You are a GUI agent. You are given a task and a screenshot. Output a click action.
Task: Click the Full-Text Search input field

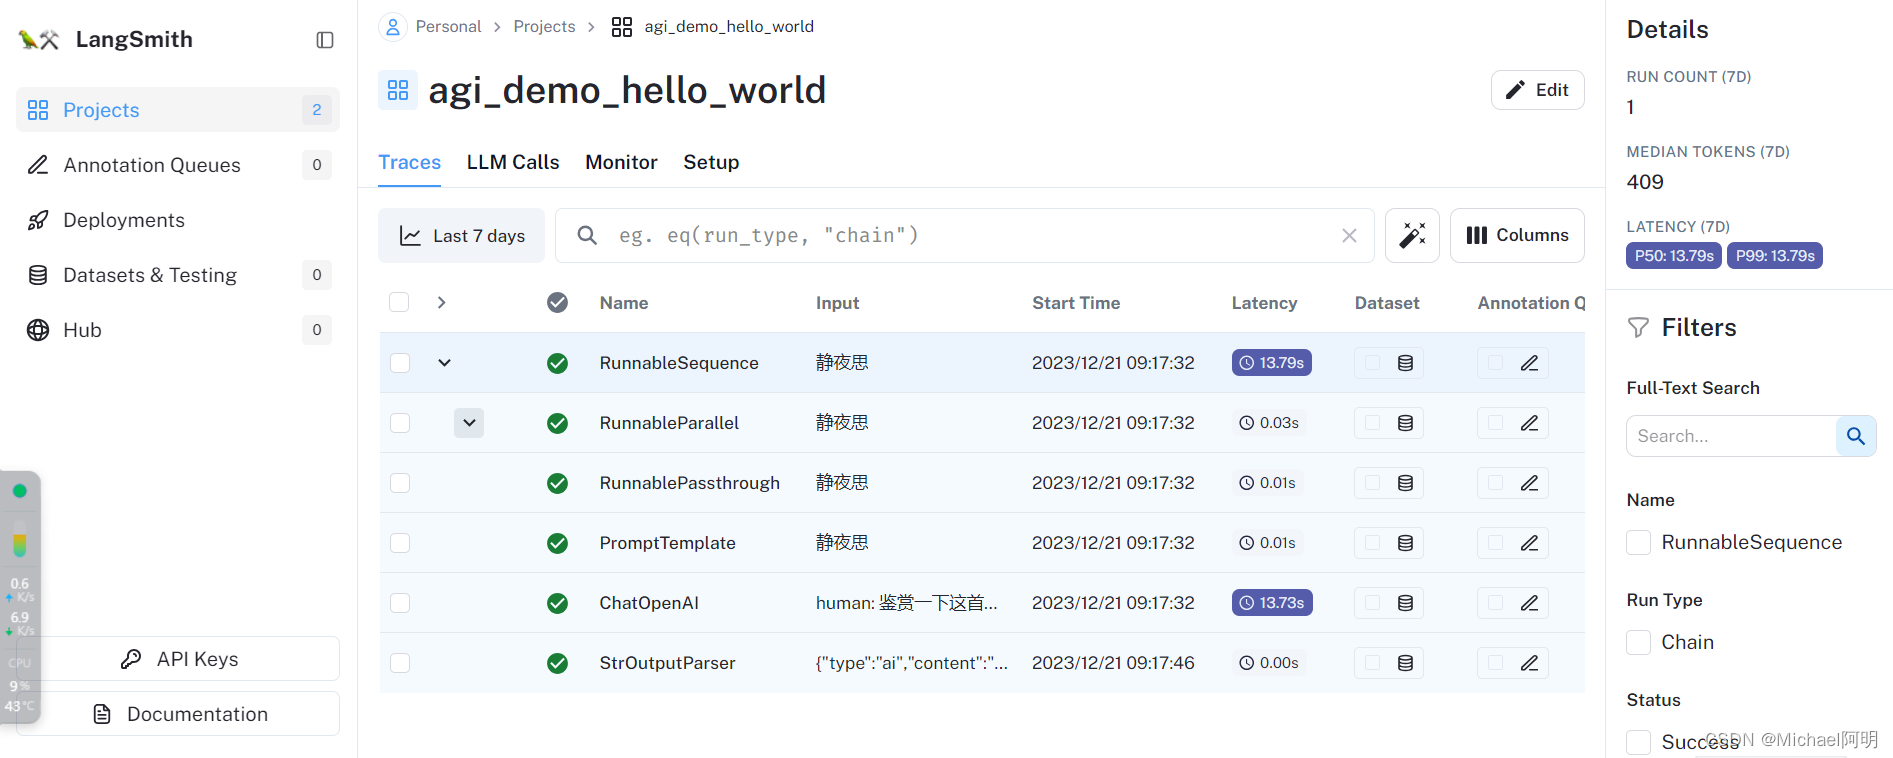[1731, 436]
